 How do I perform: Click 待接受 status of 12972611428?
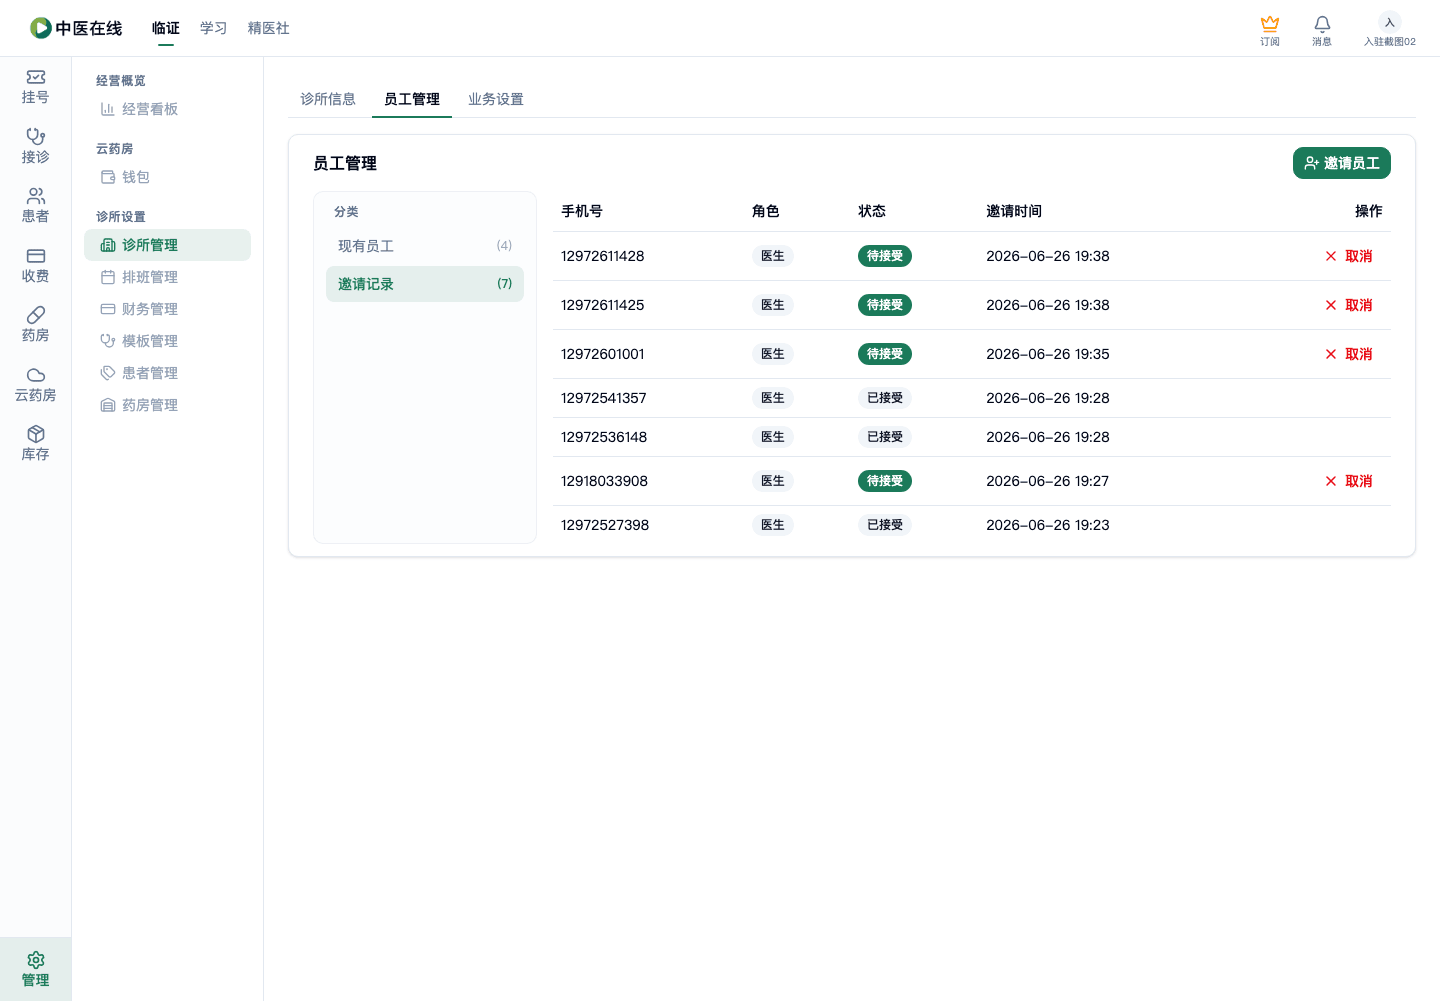[885, 256]
